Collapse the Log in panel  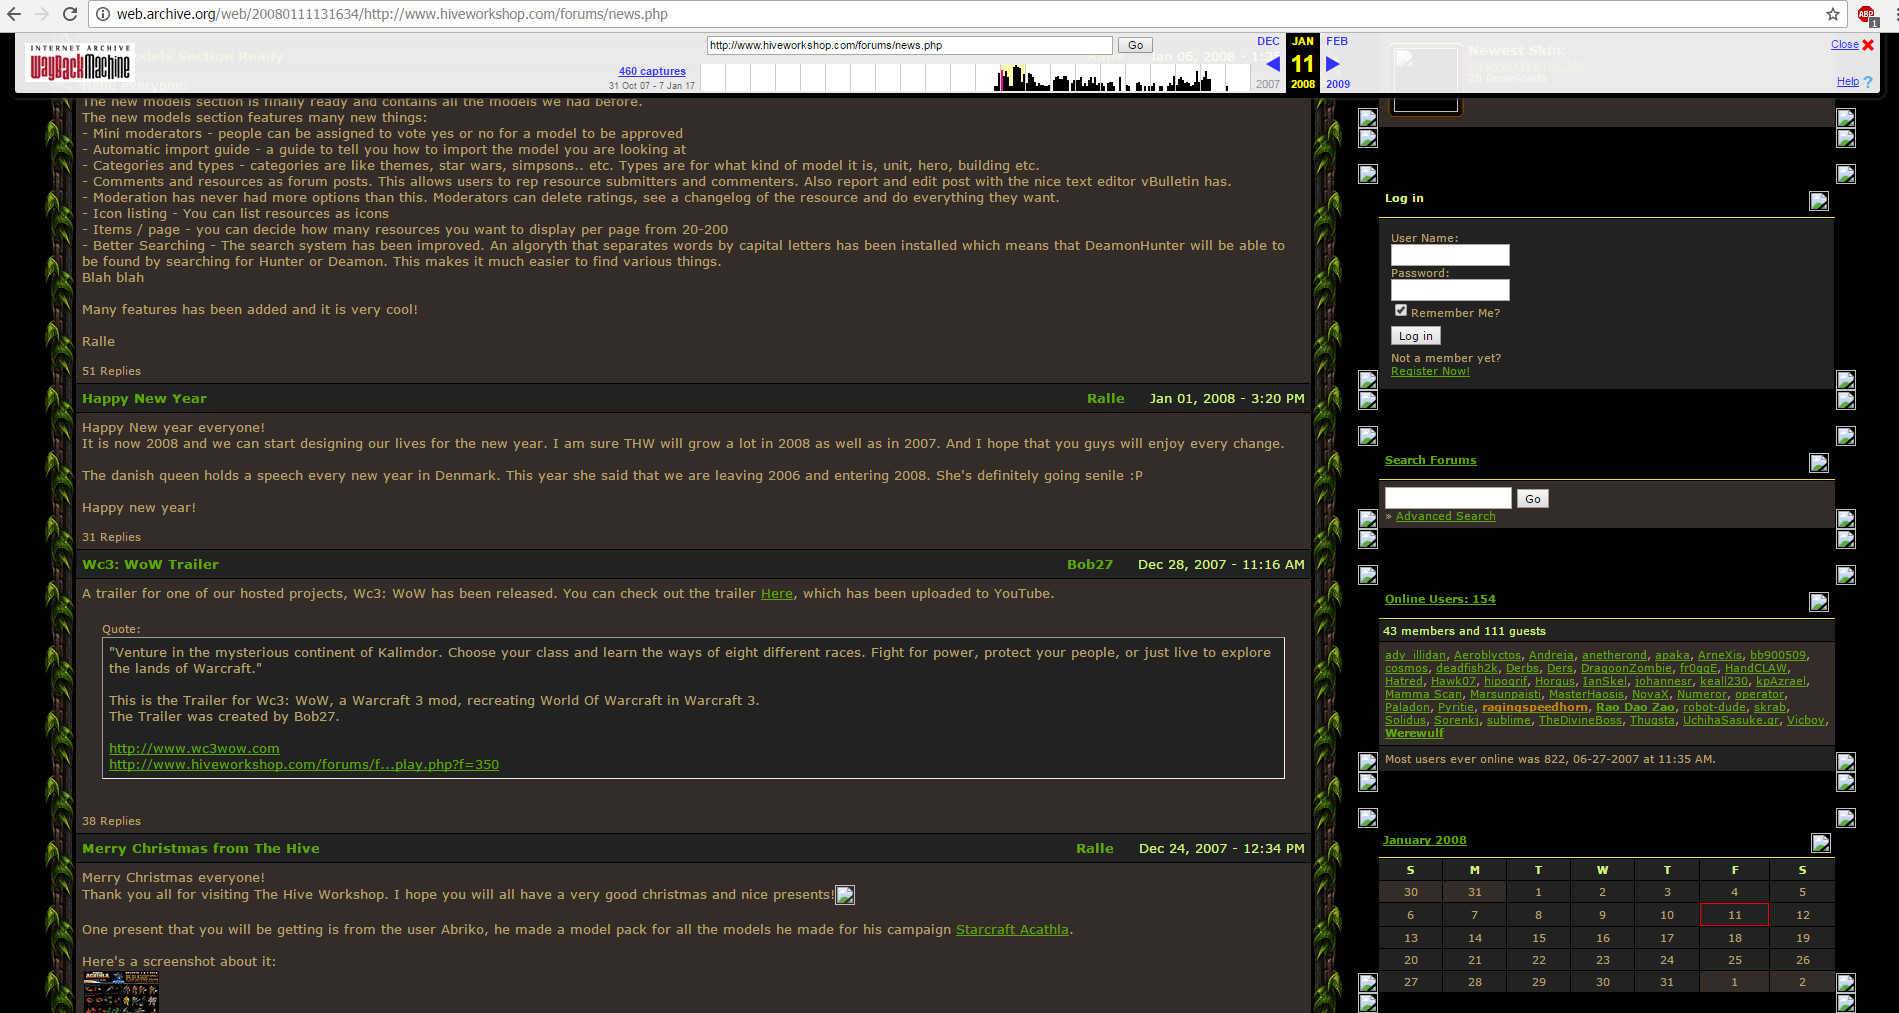[x=1819, y=201]
